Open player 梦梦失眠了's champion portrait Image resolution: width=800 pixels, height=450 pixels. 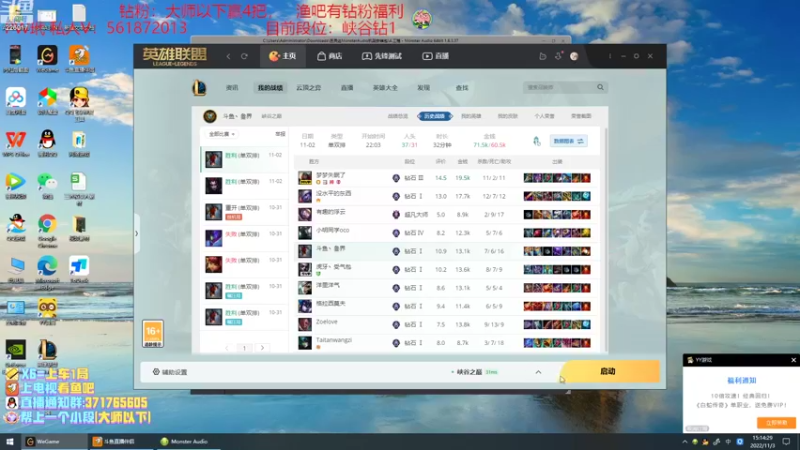305,178
